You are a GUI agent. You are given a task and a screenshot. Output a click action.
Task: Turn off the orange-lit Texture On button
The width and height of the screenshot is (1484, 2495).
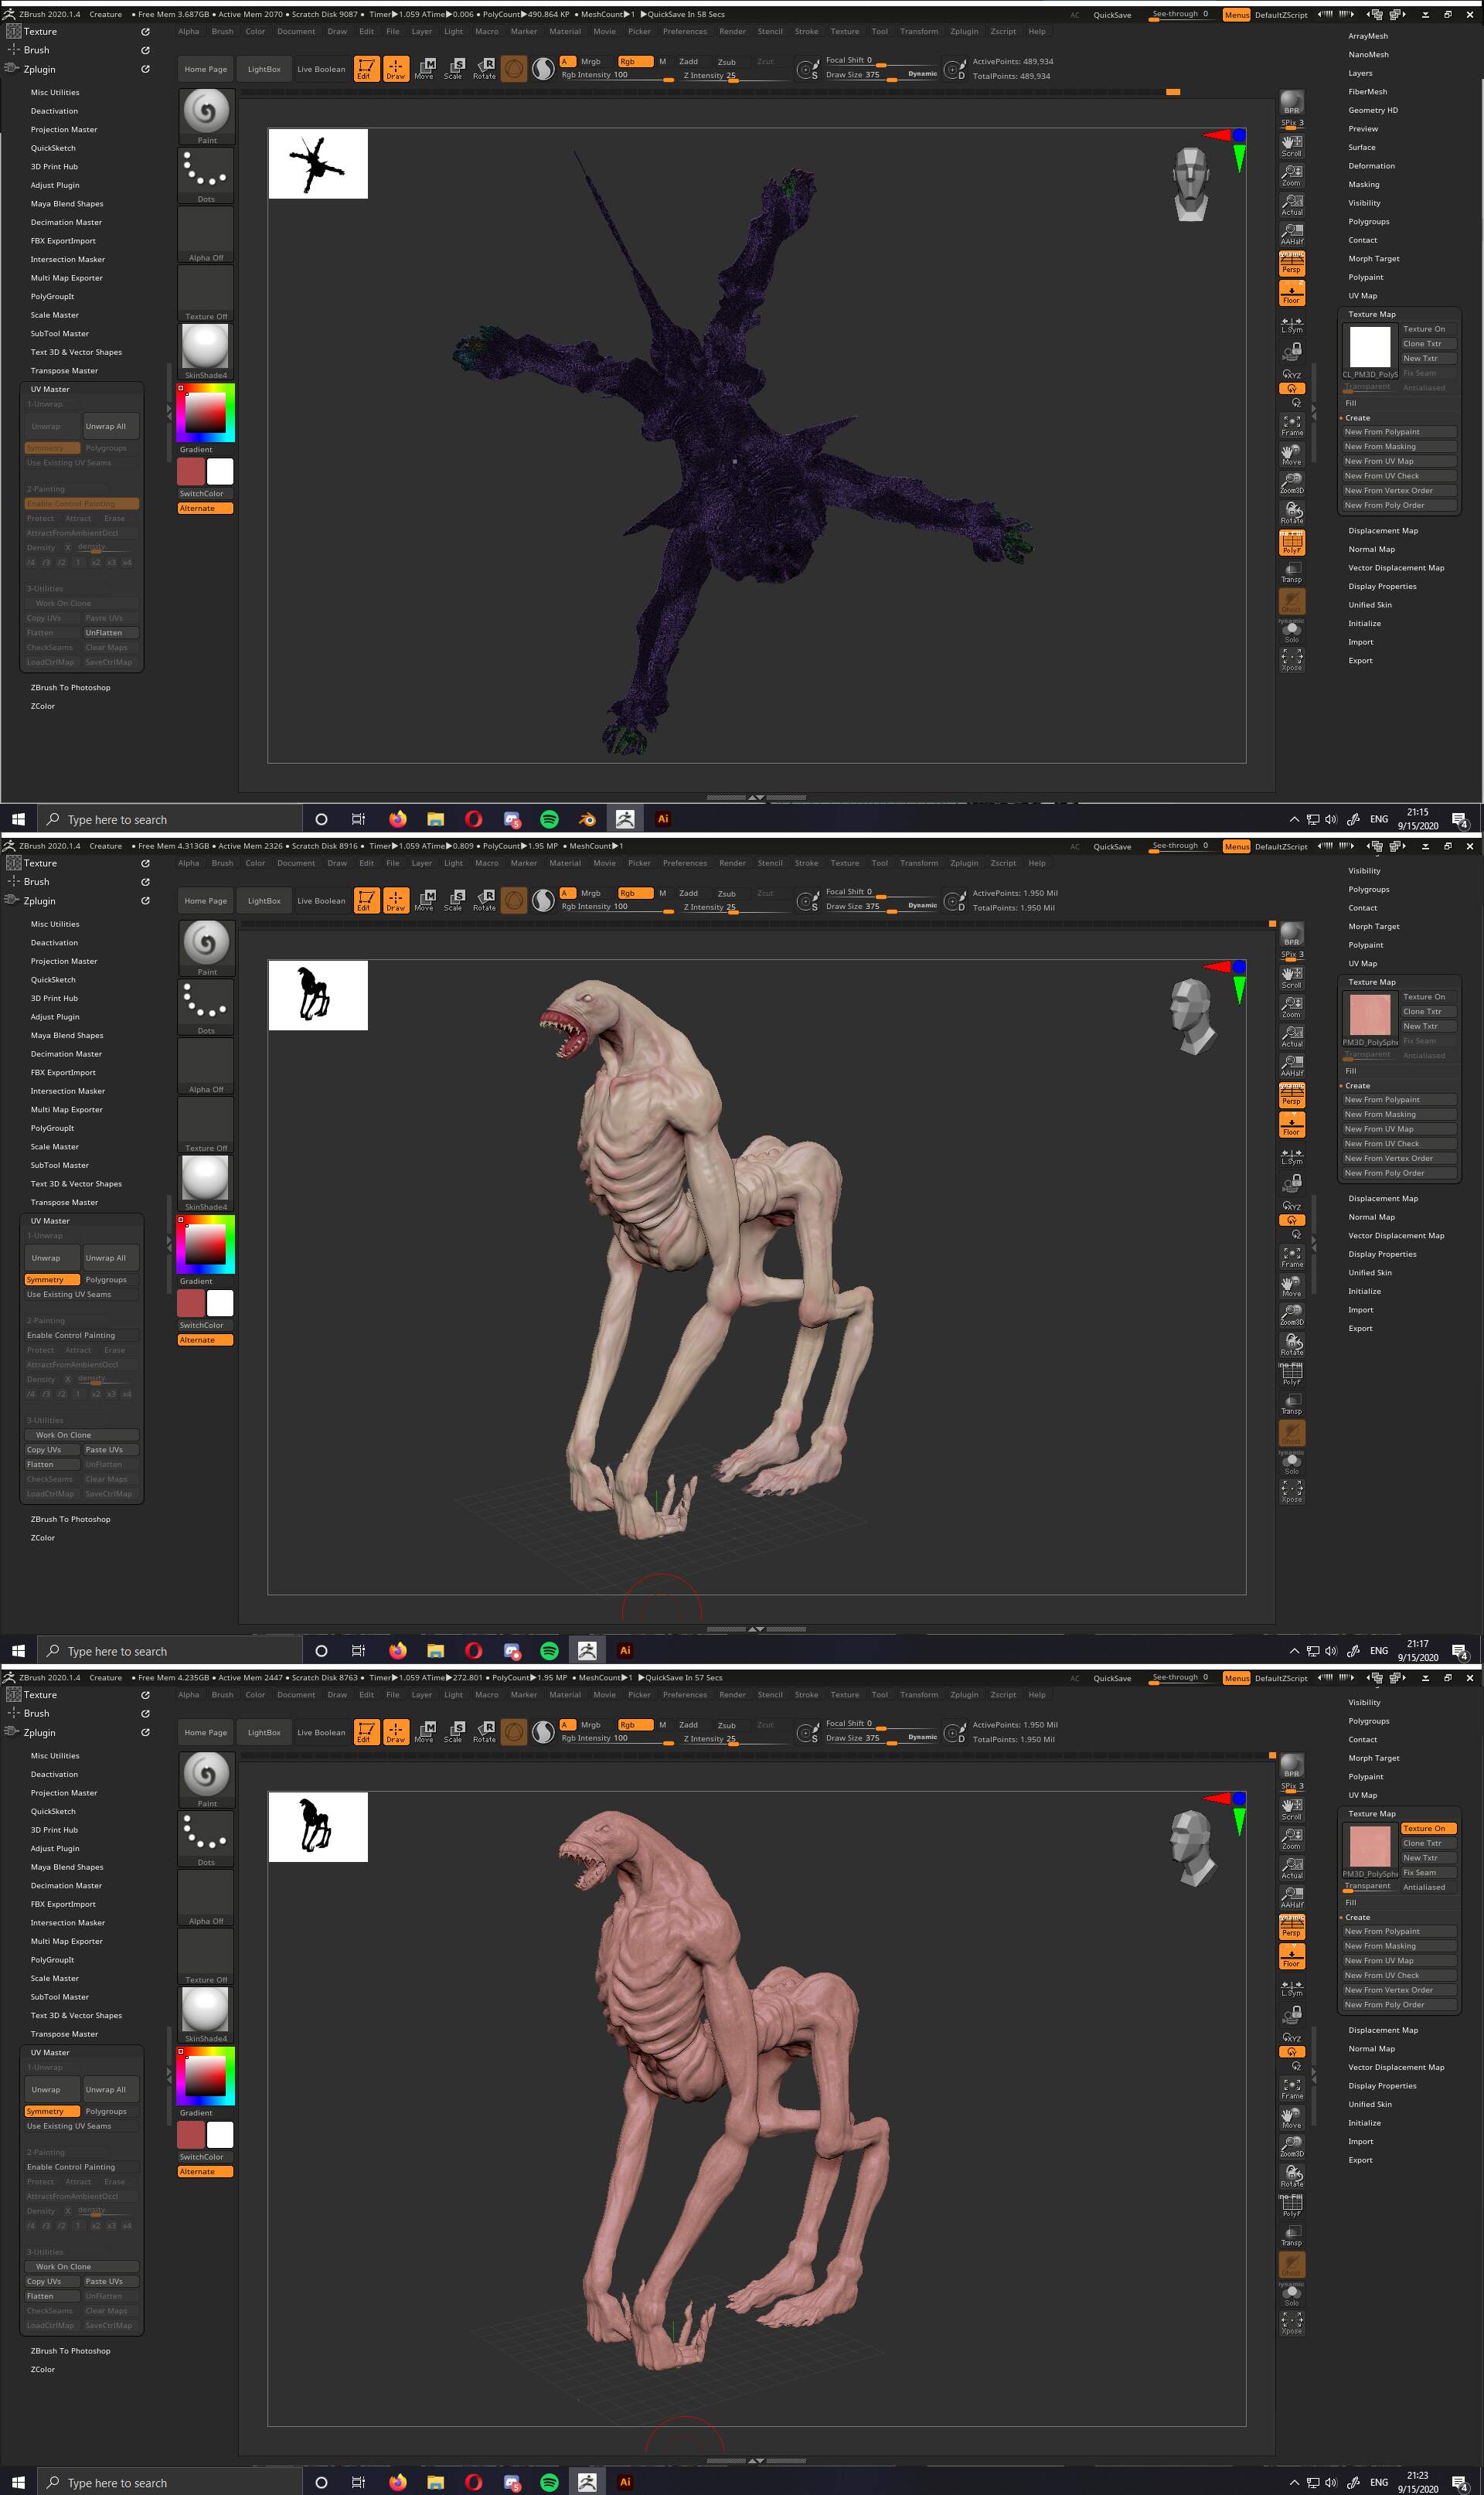(1428, 1828)
